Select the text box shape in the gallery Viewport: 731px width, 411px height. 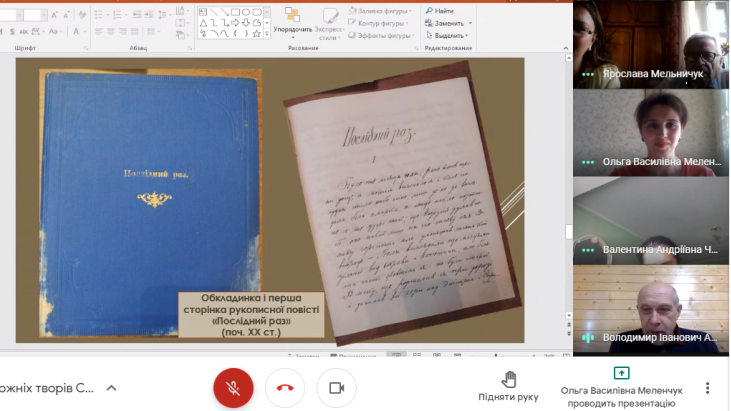pos(203,12)
